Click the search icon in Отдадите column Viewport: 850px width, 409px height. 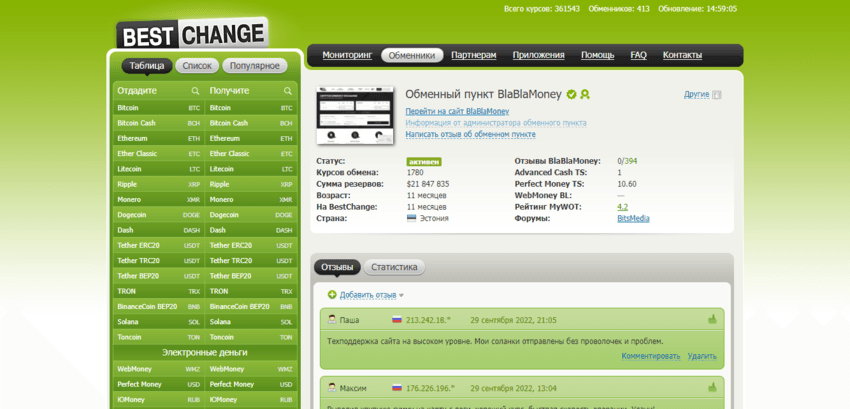(196, 91)
